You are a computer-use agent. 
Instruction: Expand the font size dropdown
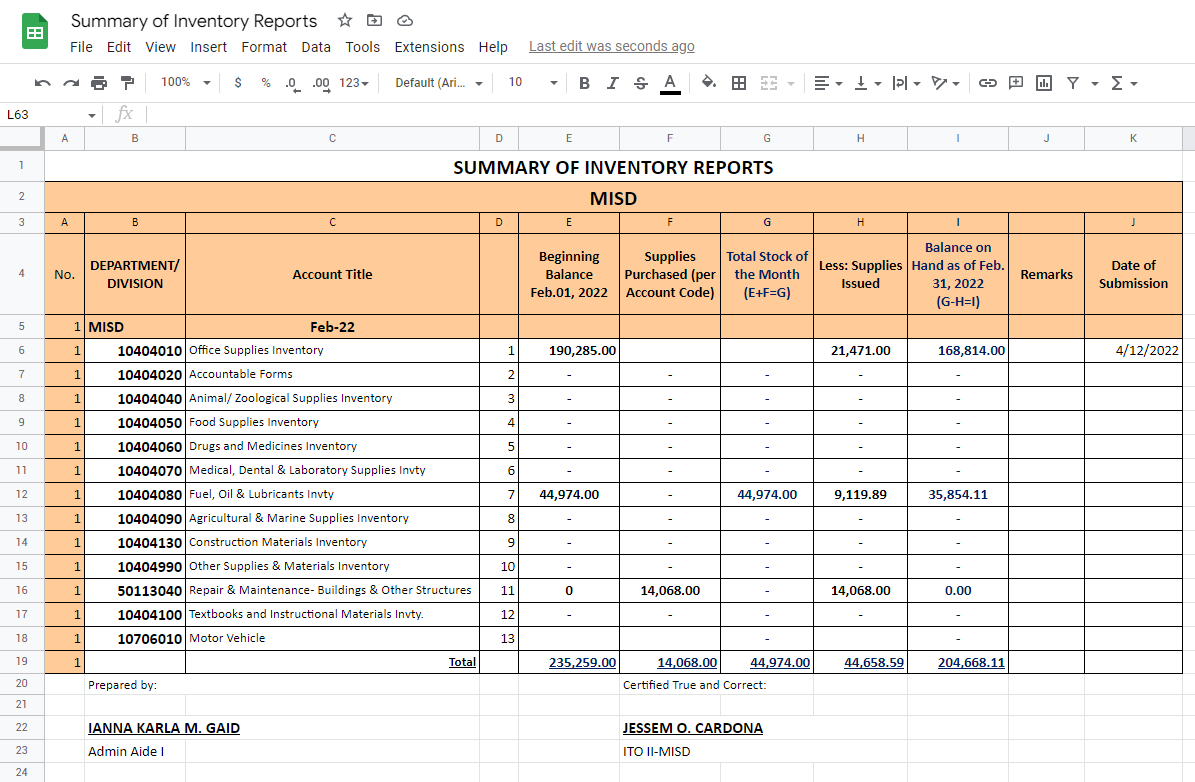pos(532,83)
